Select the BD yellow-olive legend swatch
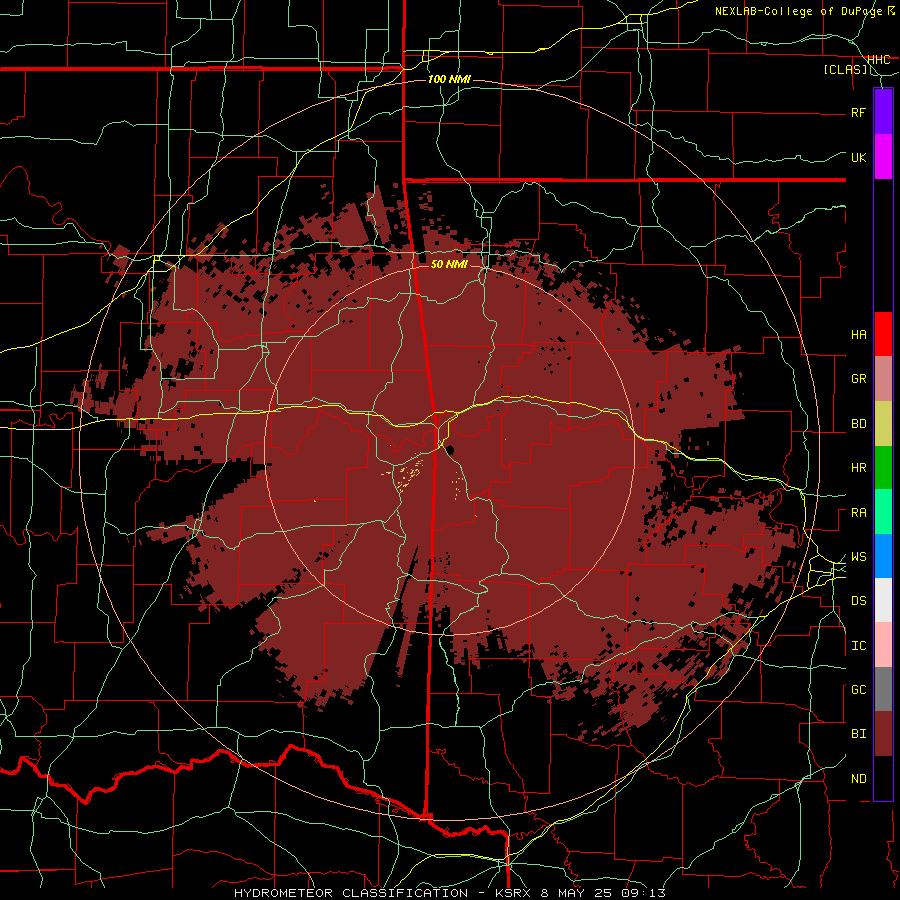Viewport: 900px width, 900px height. click(x=883, y=424)
